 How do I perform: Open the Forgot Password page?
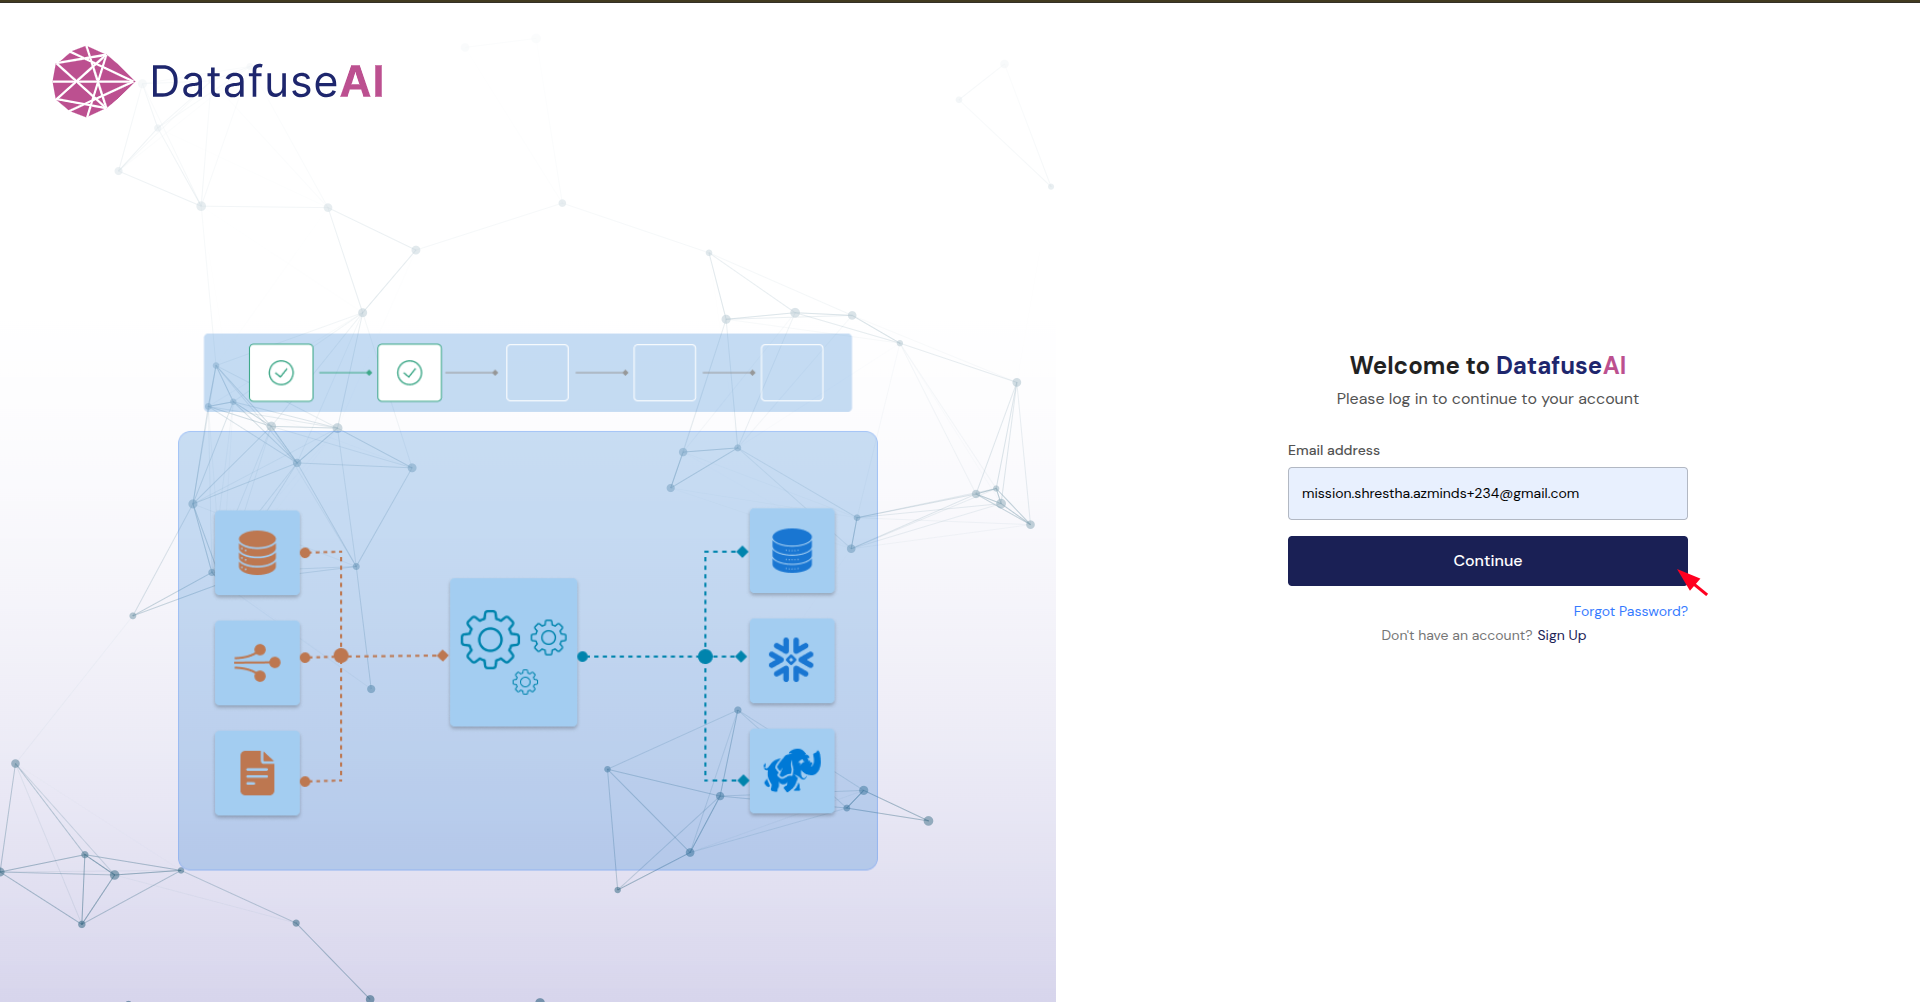pyautogui.click(x=1630, y=611)
